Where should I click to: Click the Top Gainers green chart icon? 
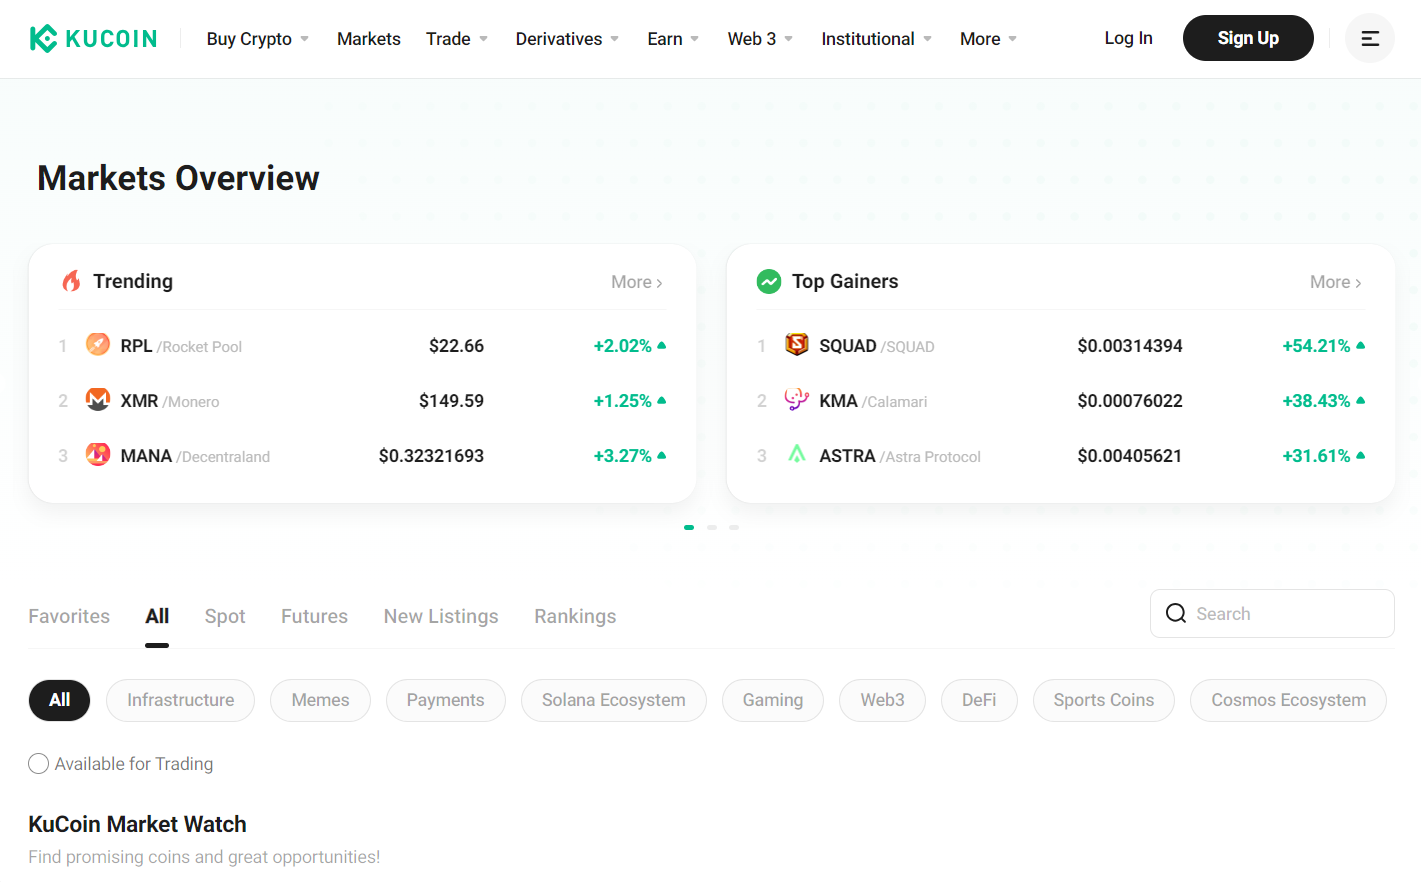pos(769,281)
